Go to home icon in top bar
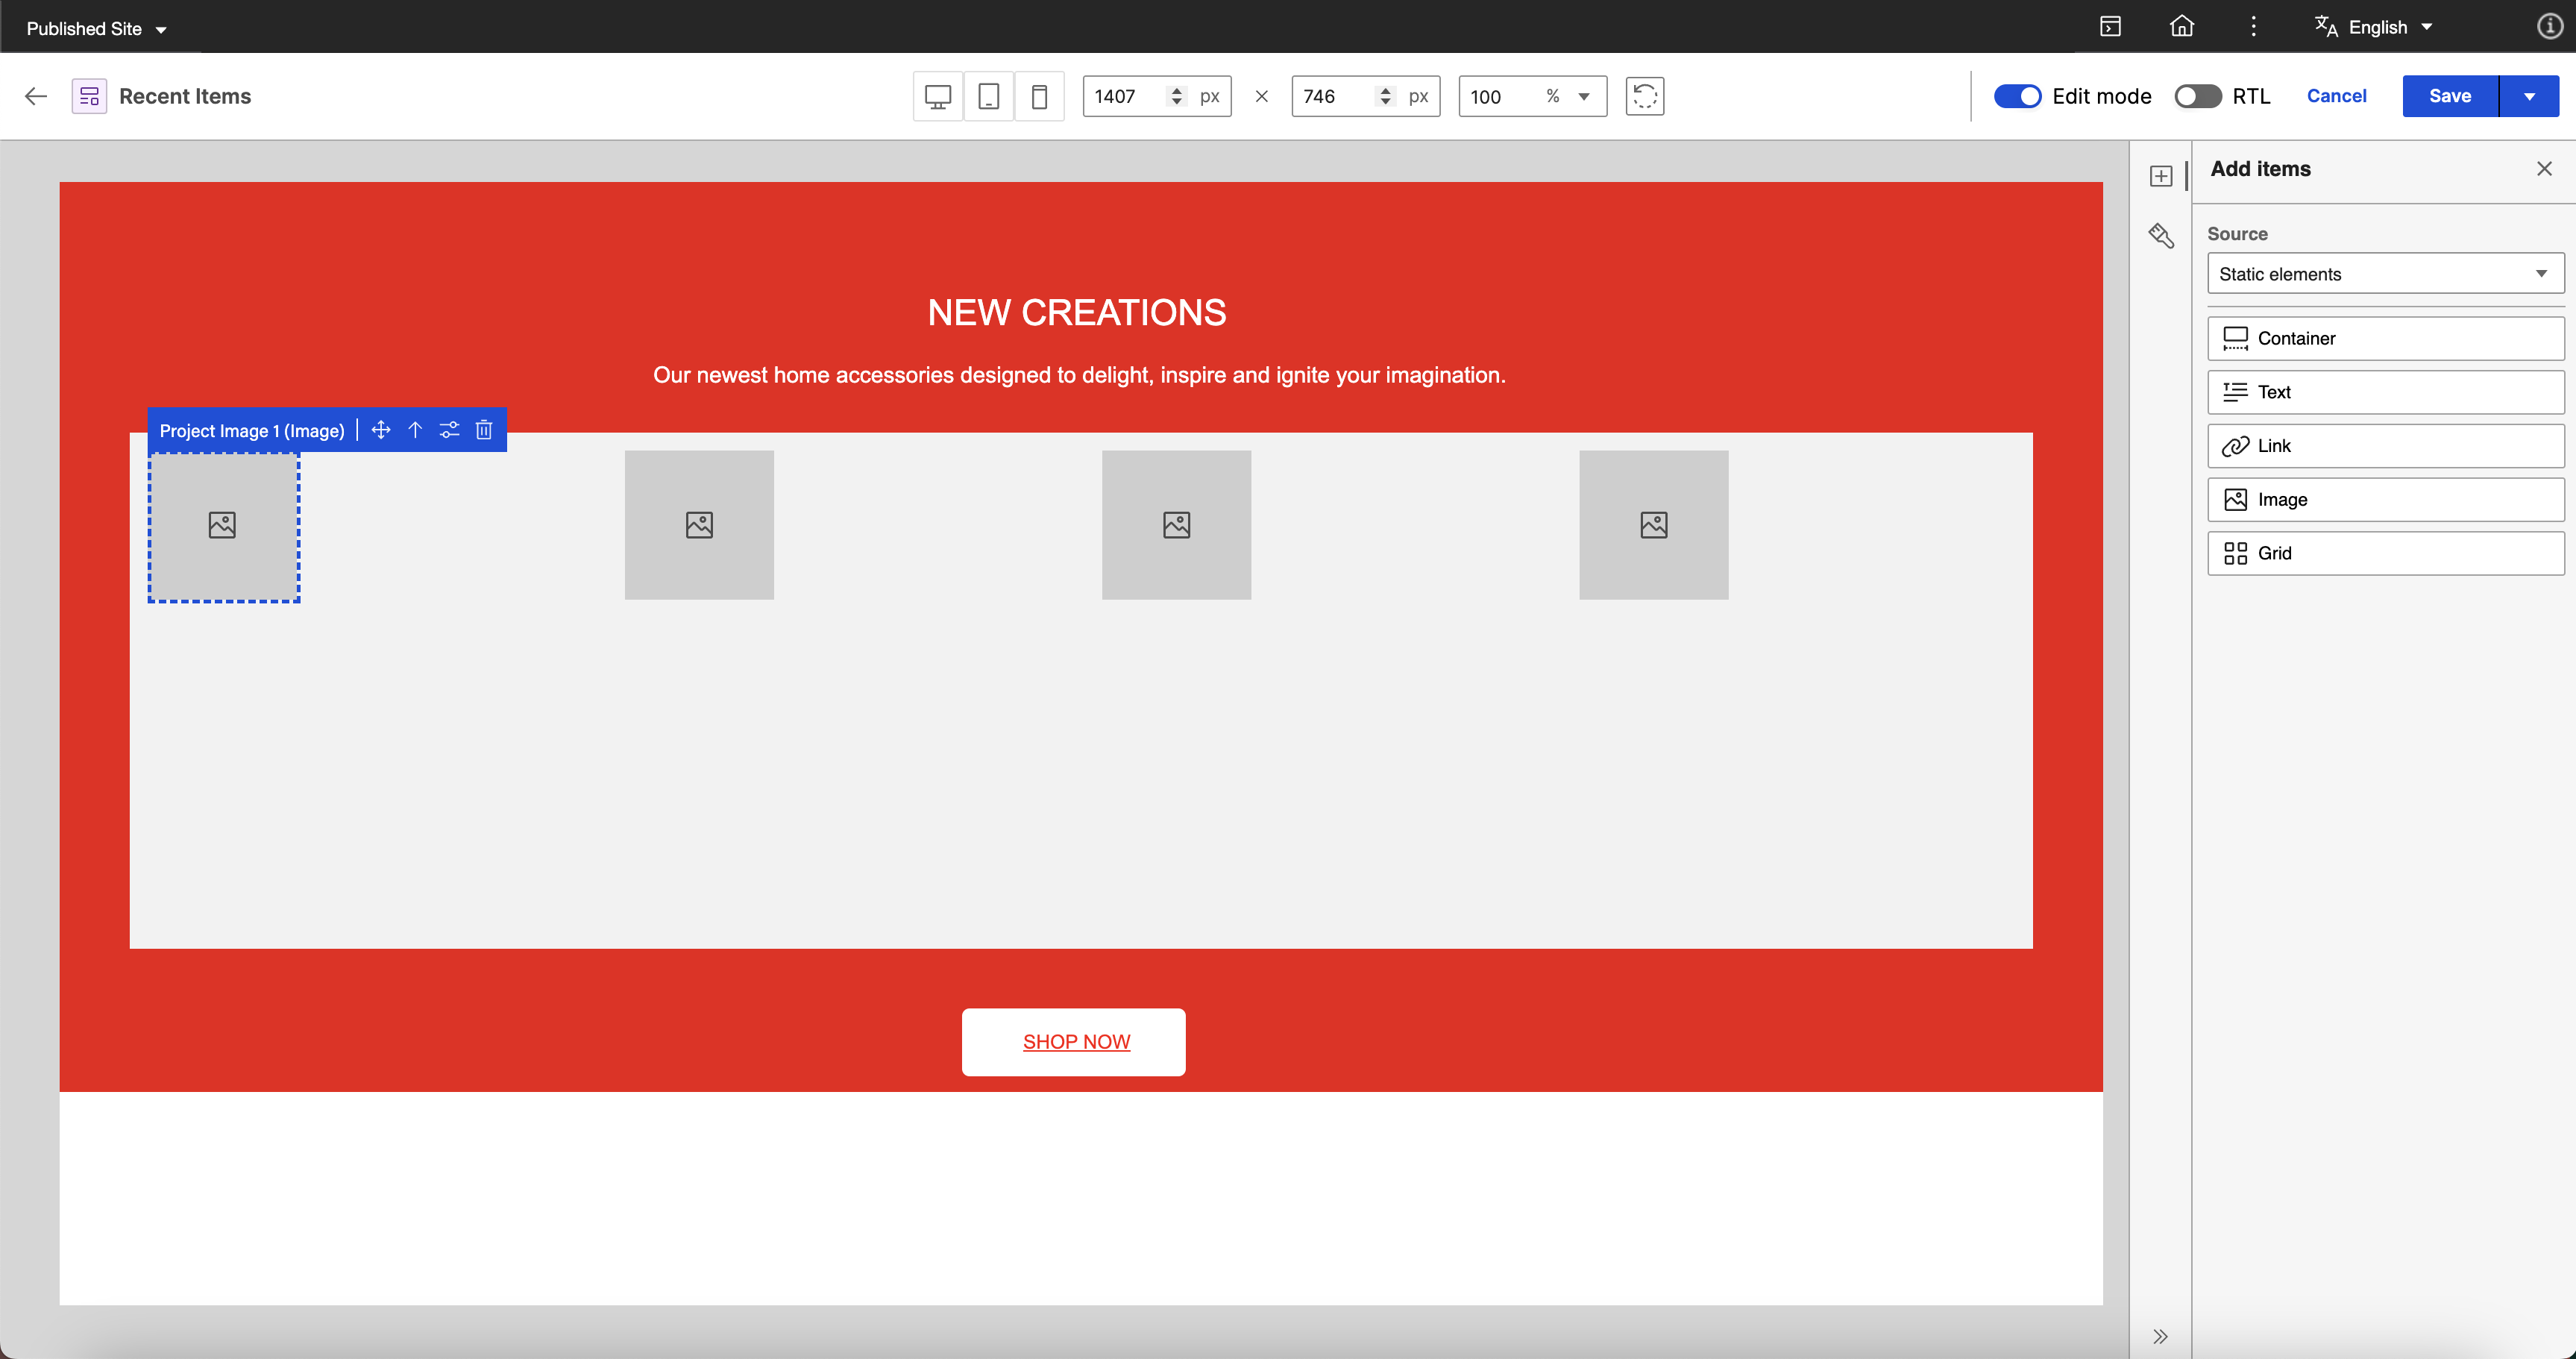 (x=2182, y=27)
